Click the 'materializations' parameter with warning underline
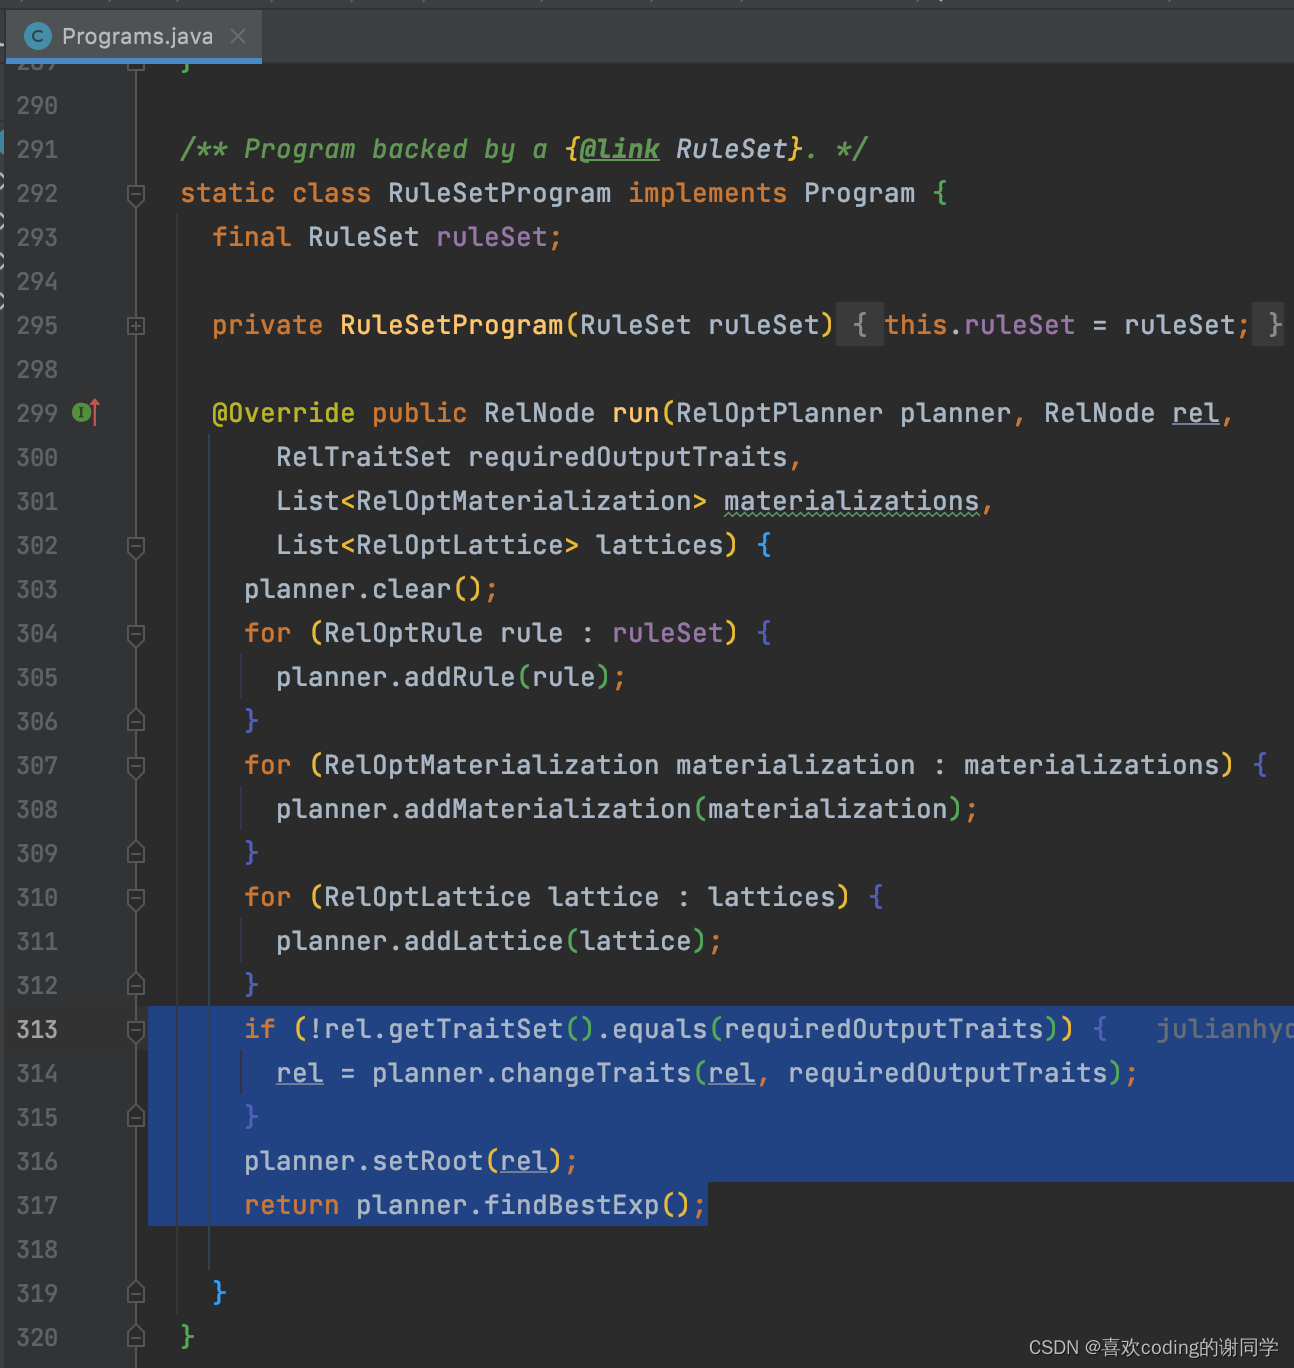The width and height of the screenshot is (1294, 1368). (x=852, y=501)
